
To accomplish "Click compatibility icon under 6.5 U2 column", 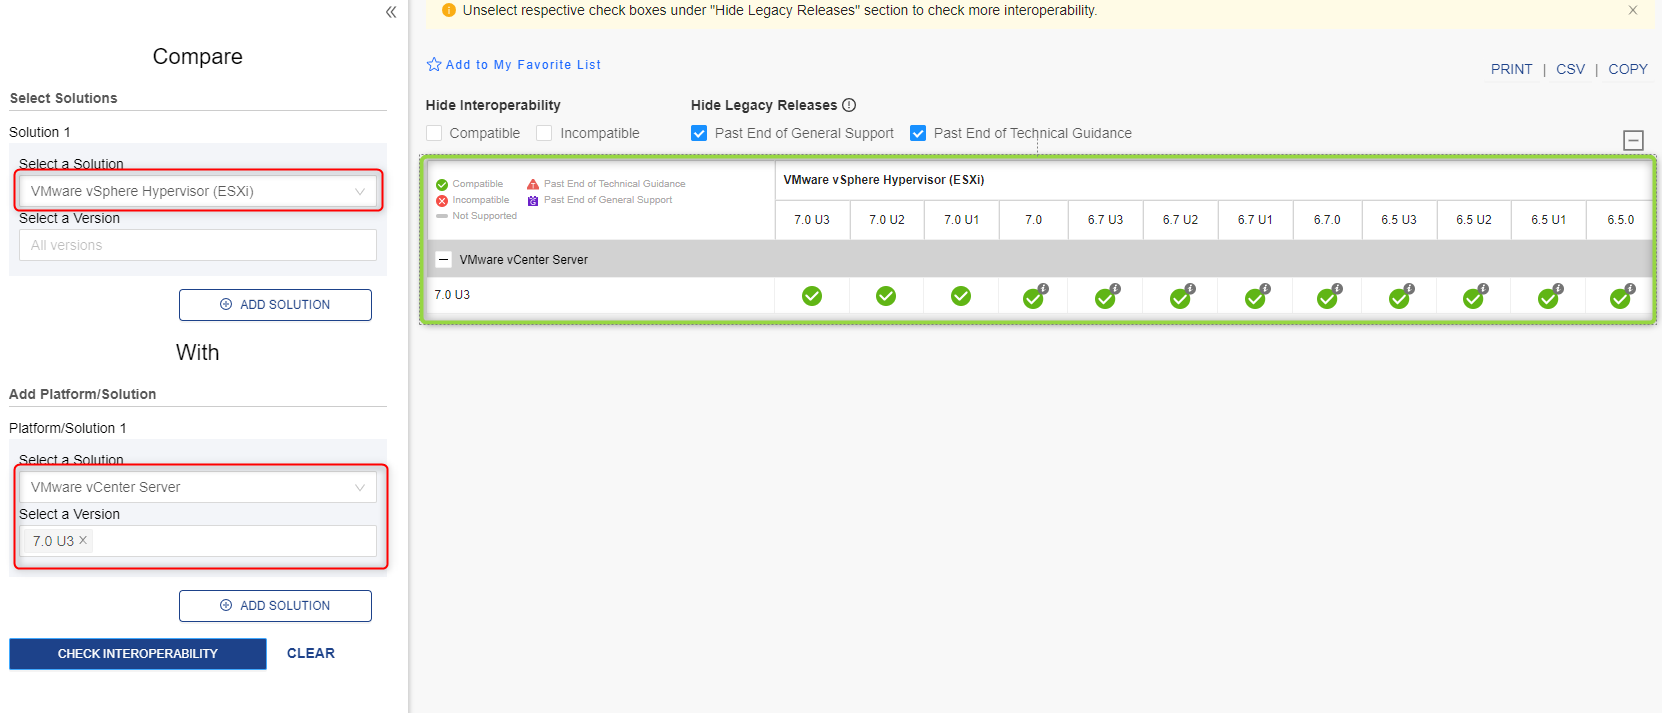I will (x=1474, y=297).
